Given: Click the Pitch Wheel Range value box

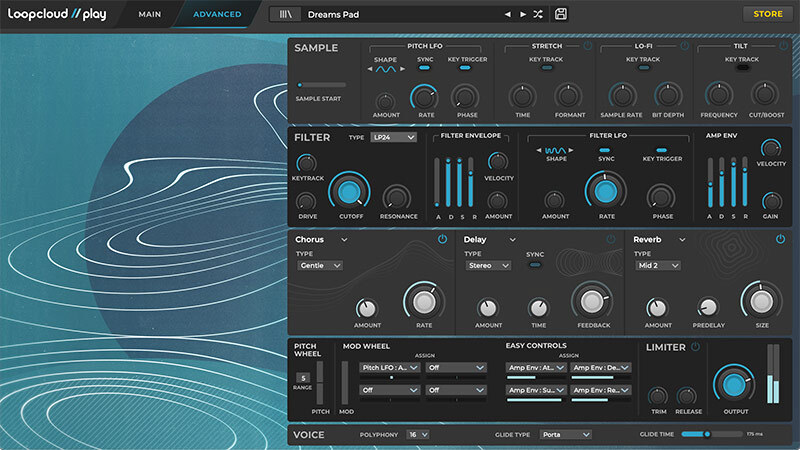Looking at the screenshot, I should 302,378.
